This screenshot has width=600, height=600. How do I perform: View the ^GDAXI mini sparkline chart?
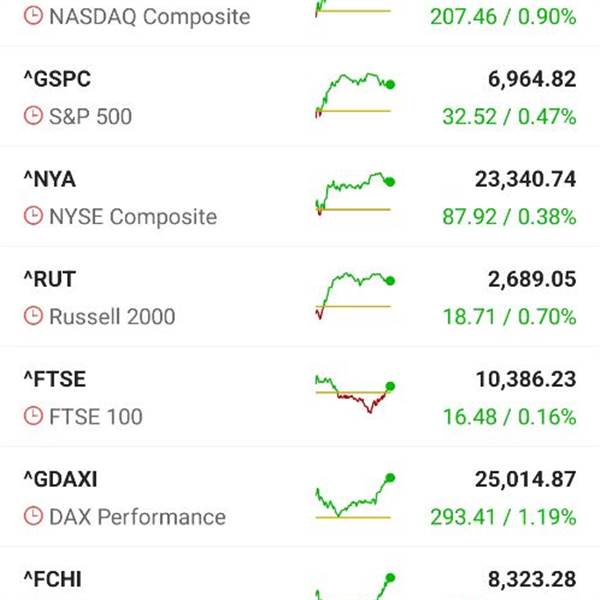click(354, 497)
